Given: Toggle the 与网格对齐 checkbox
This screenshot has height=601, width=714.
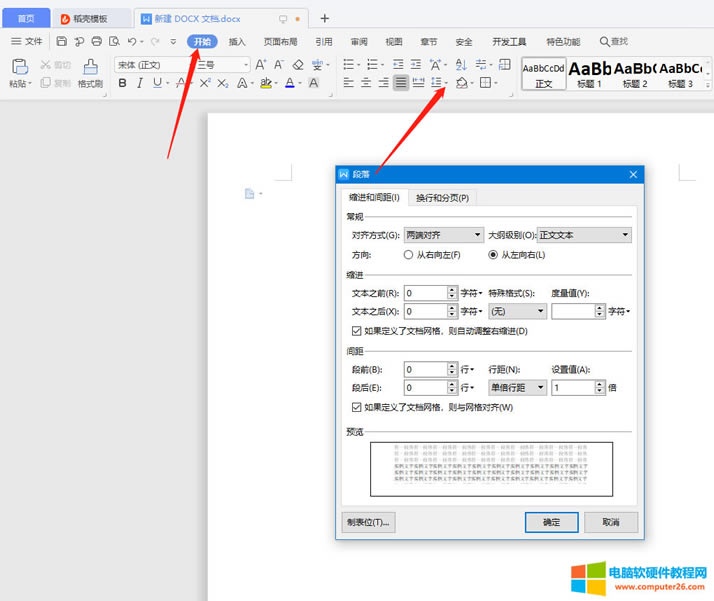Looking at the screenshot, I should (357, 407).
